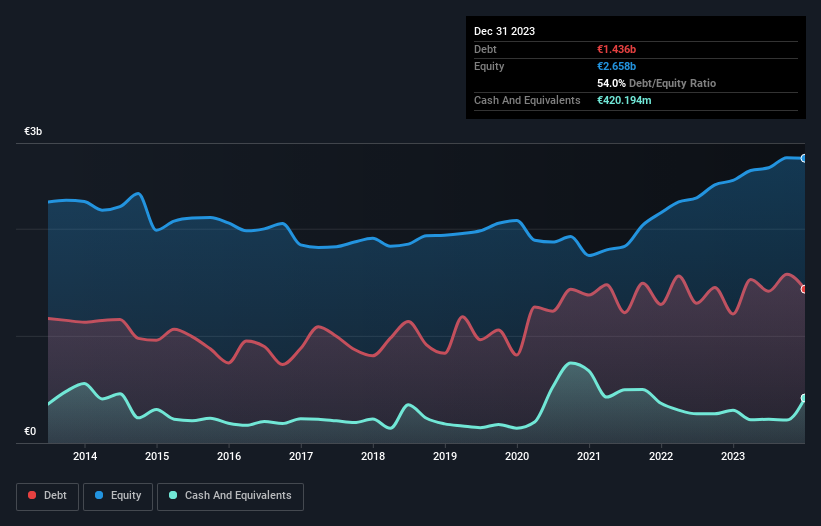Image resolution: width=821 pixels, height=526 pixels.
Task: Click the 2017 x-axis label
Action: tap(301, 456)
